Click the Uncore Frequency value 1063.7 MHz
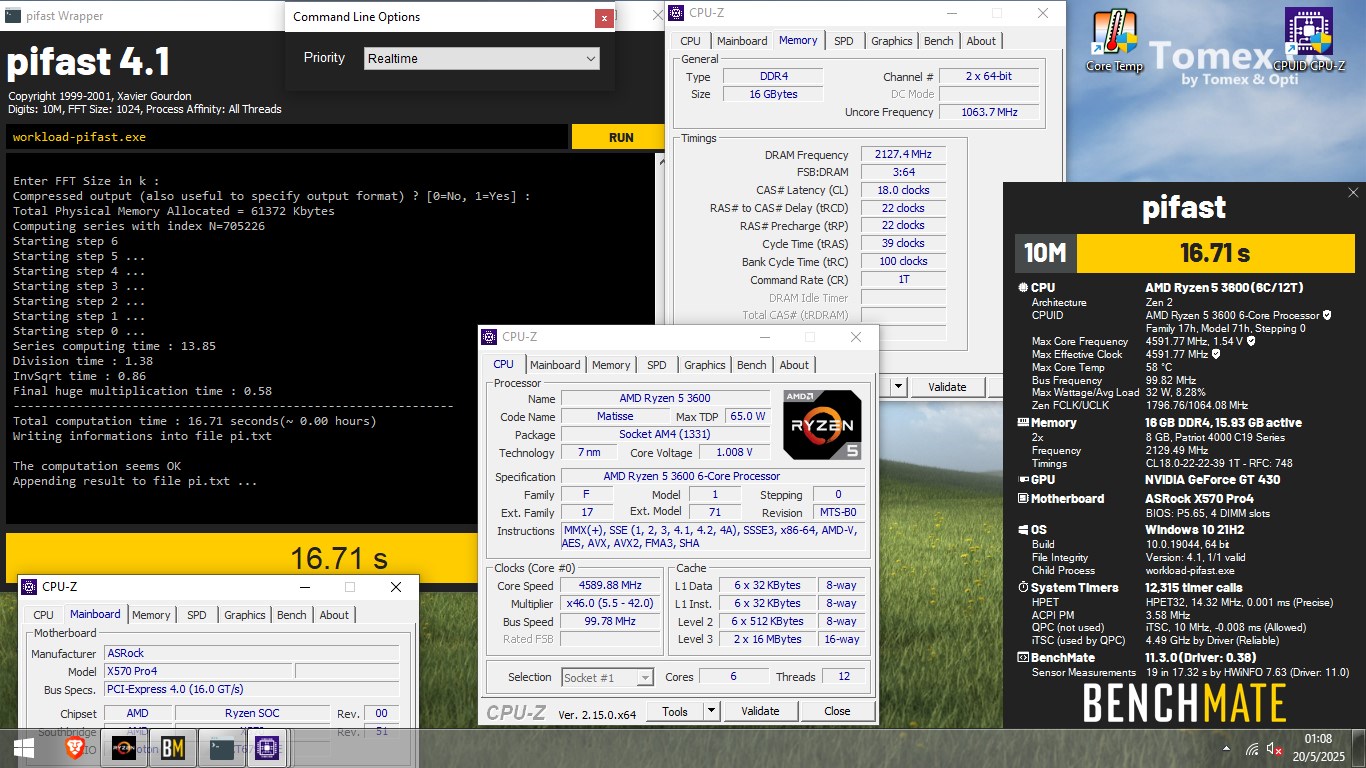The width and height of the screenshot is (1366, 768). coord(990,112)
